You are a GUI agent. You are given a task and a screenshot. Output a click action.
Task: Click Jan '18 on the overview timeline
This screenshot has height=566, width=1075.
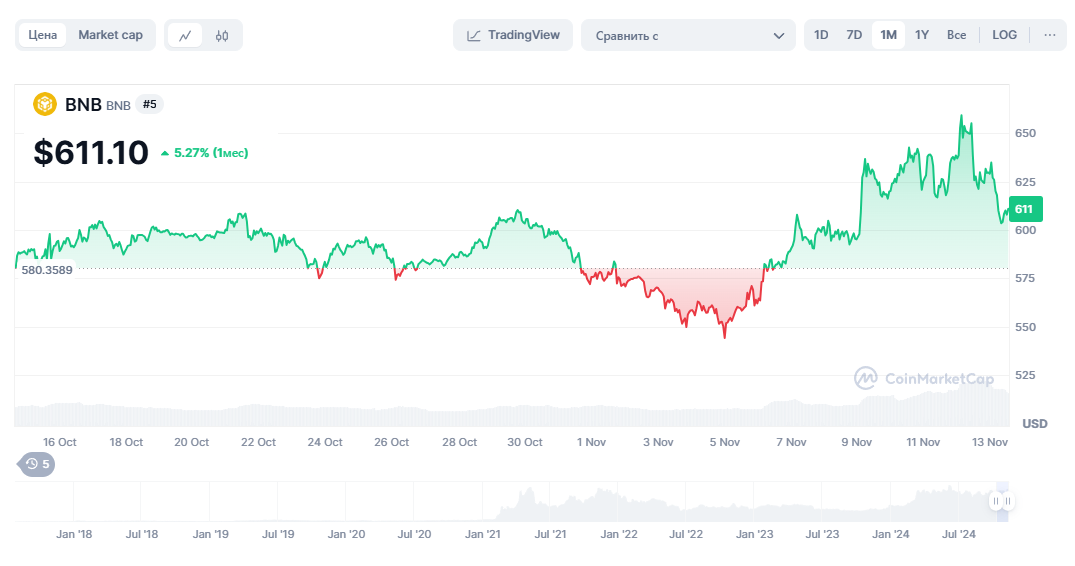(74, 534)
